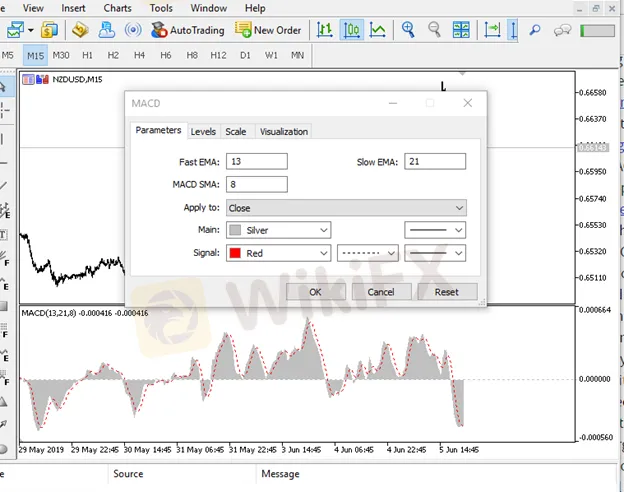The height and width of the screenshot is (492, 624).
Task: Click the tile windows icon
Action: point(461,30)
